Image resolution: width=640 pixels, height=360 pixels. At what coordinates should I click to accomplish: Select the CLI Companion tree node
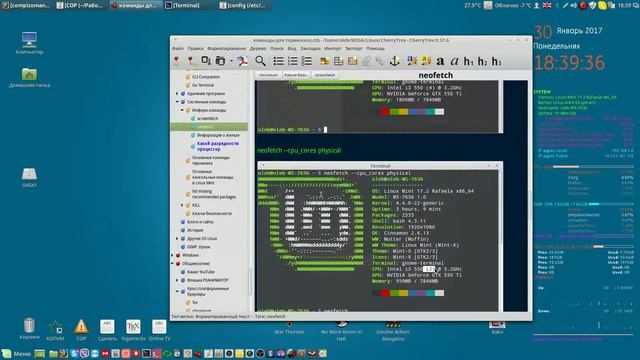[x=206, y=77]
